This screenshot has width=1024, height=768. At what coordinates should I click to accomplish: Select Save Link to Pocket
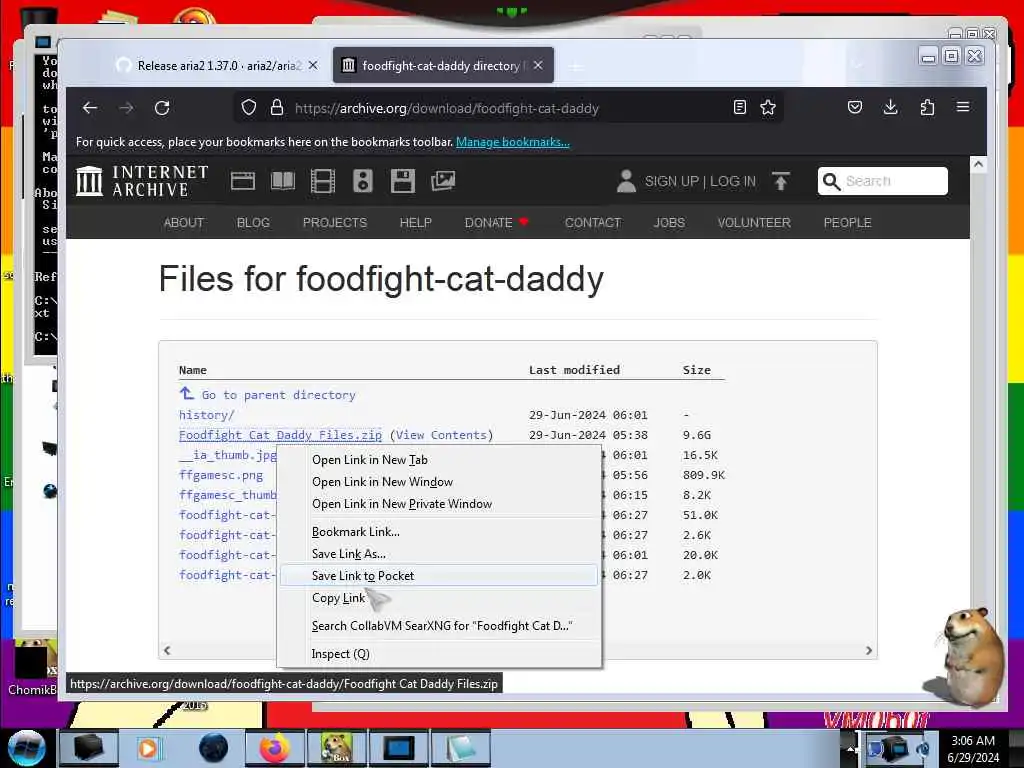(439, 575)
